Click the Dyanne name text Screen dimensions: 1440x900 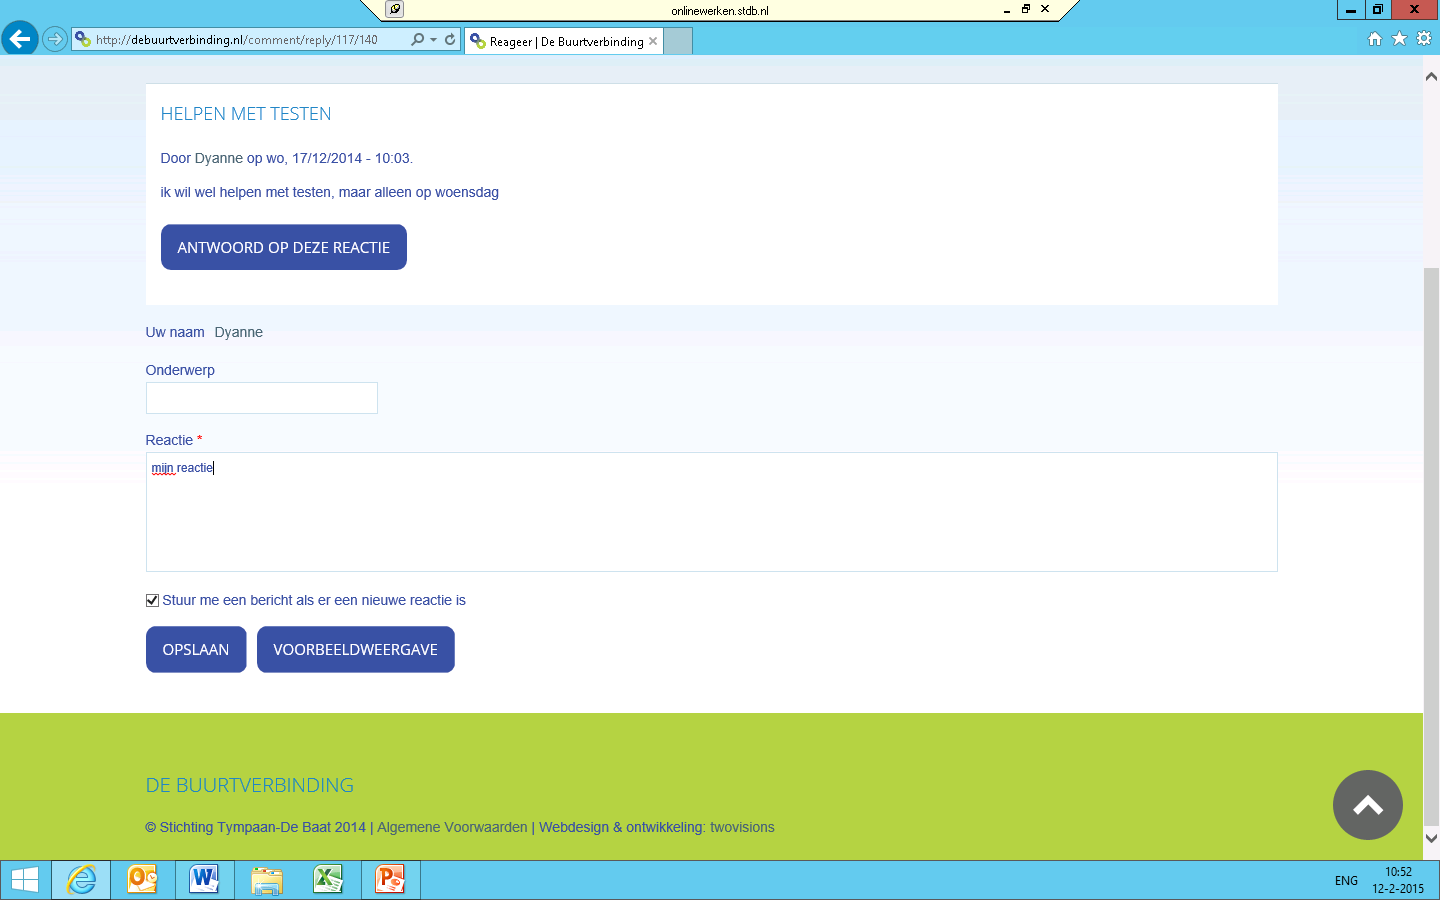(x=239, y=332)
